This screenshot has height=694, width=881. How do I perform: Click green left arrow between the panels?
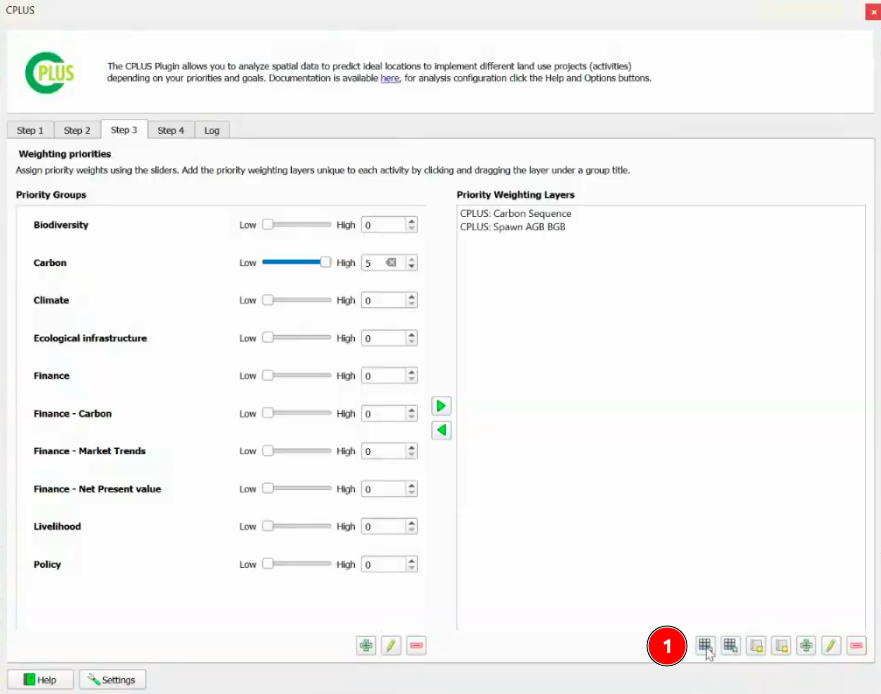pyautogui.click(x=441, y=431)
